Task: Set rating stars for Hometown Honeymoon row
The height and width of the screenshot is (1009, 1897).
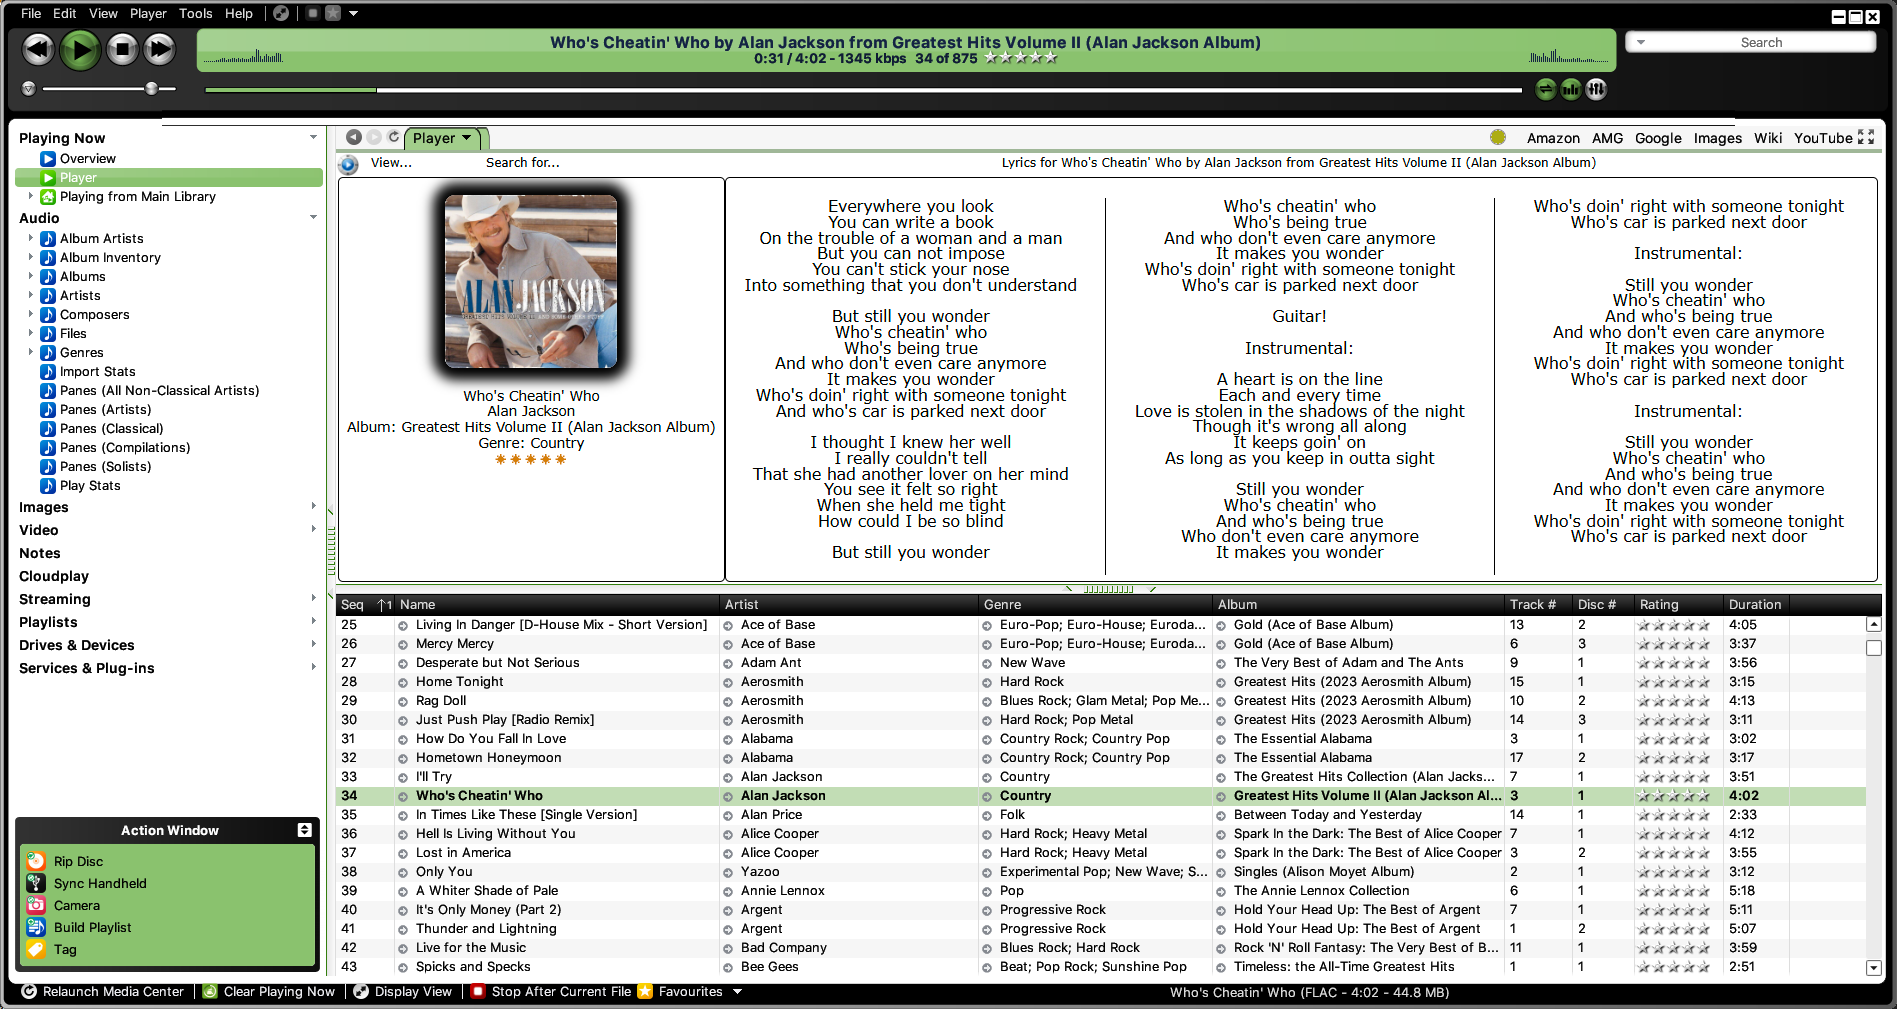Action: pyautogui.click(x=1673, y=758)
